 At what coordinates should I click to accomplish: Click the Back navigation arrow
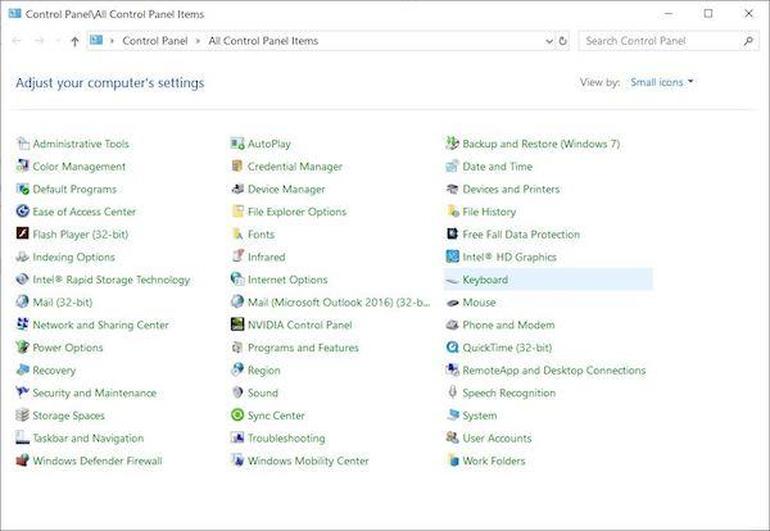pos(16,41)
